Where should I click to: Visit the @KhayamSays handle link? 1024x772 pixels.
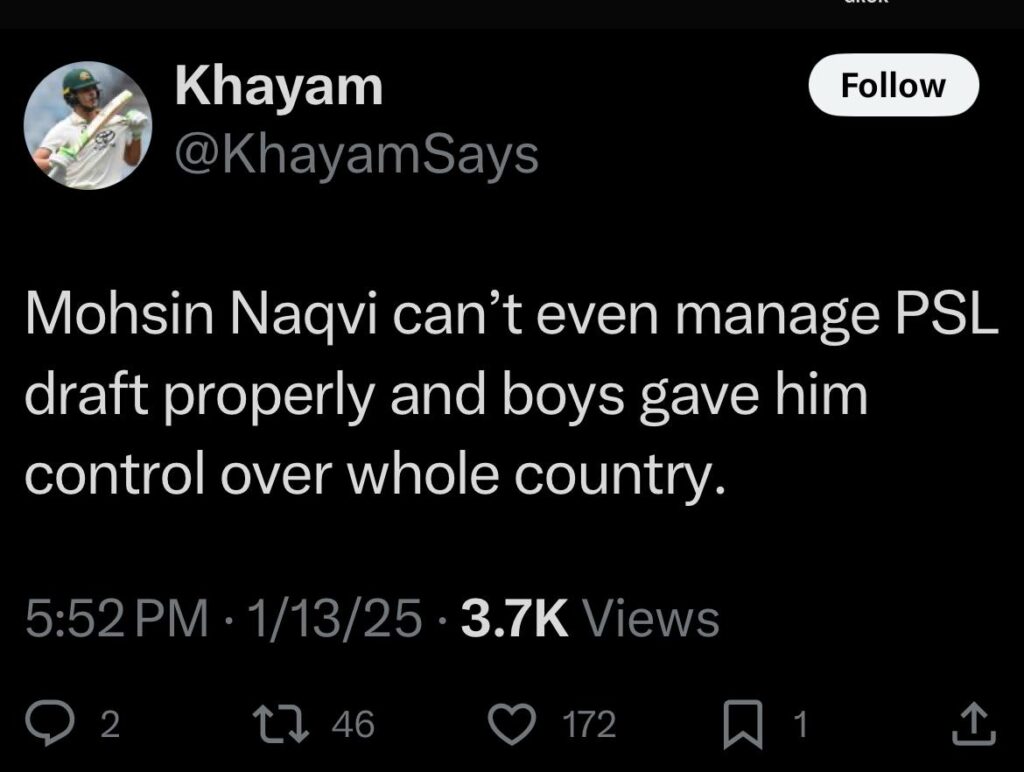[356, 155]
